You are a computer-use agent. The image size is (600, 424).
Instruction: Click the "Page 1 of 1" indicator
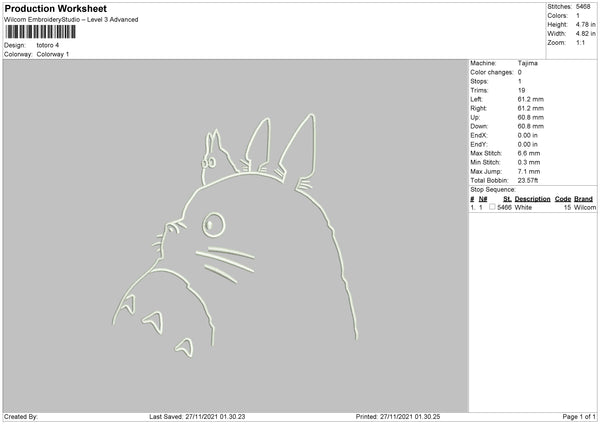tap(579, 417)
